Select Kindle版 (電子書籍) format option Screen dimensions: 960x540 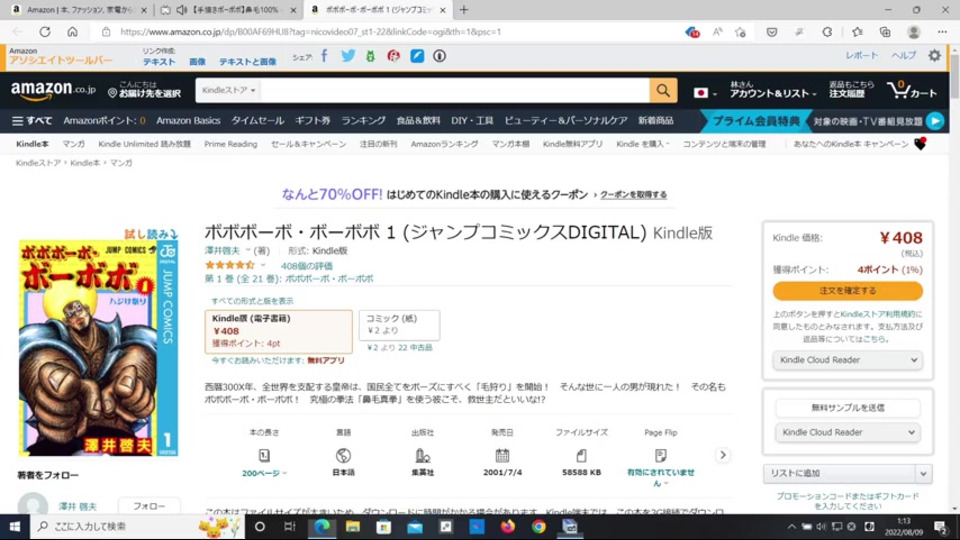(279, 332)
